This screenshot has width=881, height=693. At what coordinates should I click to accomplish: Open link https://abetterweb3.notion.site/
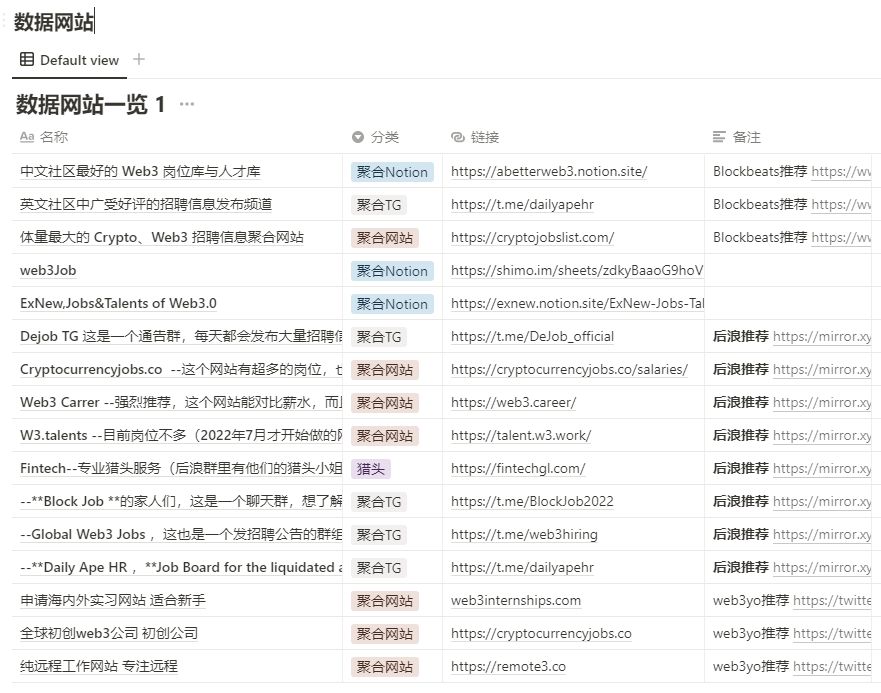[x=549, y=171]
